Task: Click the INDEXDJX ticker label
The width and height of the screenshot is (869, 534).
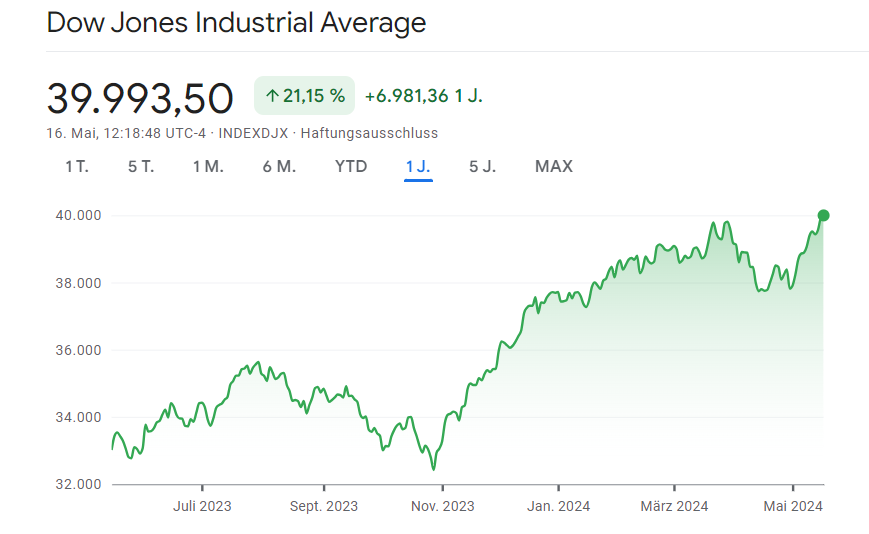Action: click(x=253, y=133)
